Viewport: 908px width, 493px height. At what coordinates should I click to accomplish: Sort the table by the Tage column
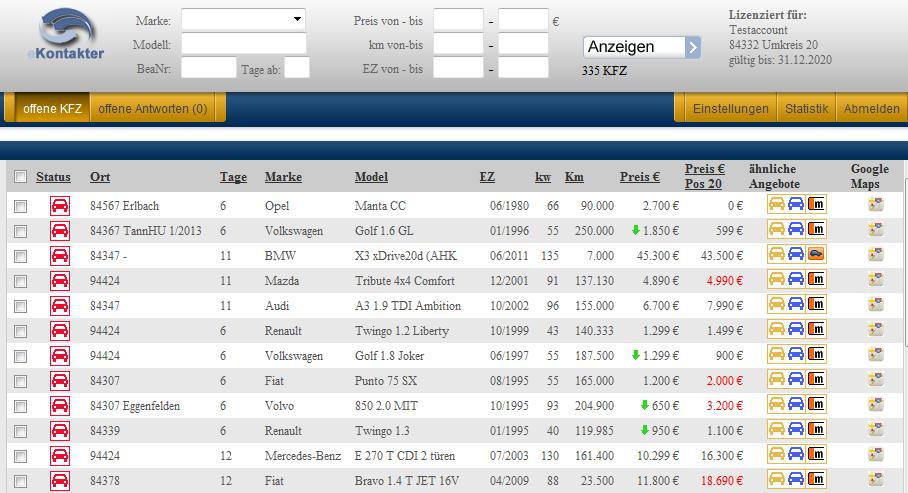233,177
